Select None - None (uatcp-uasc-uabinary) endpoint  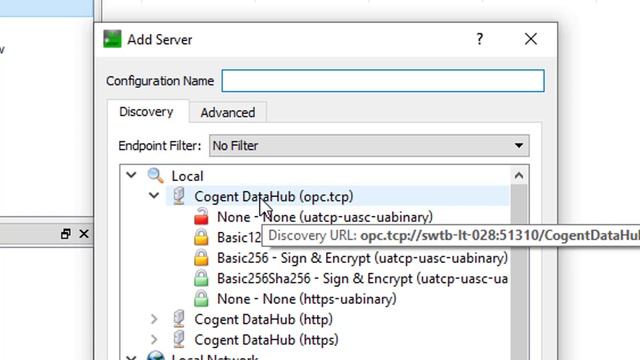tap(325, 217)
